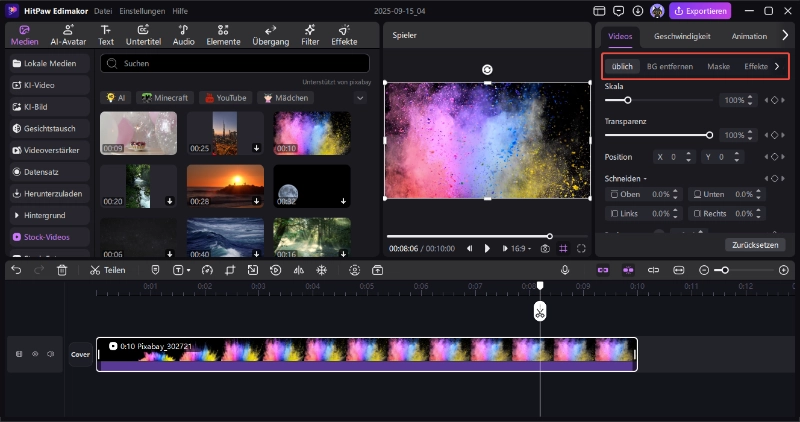Open the Effekte tab in top toolbar

click(x=344, y=35)
